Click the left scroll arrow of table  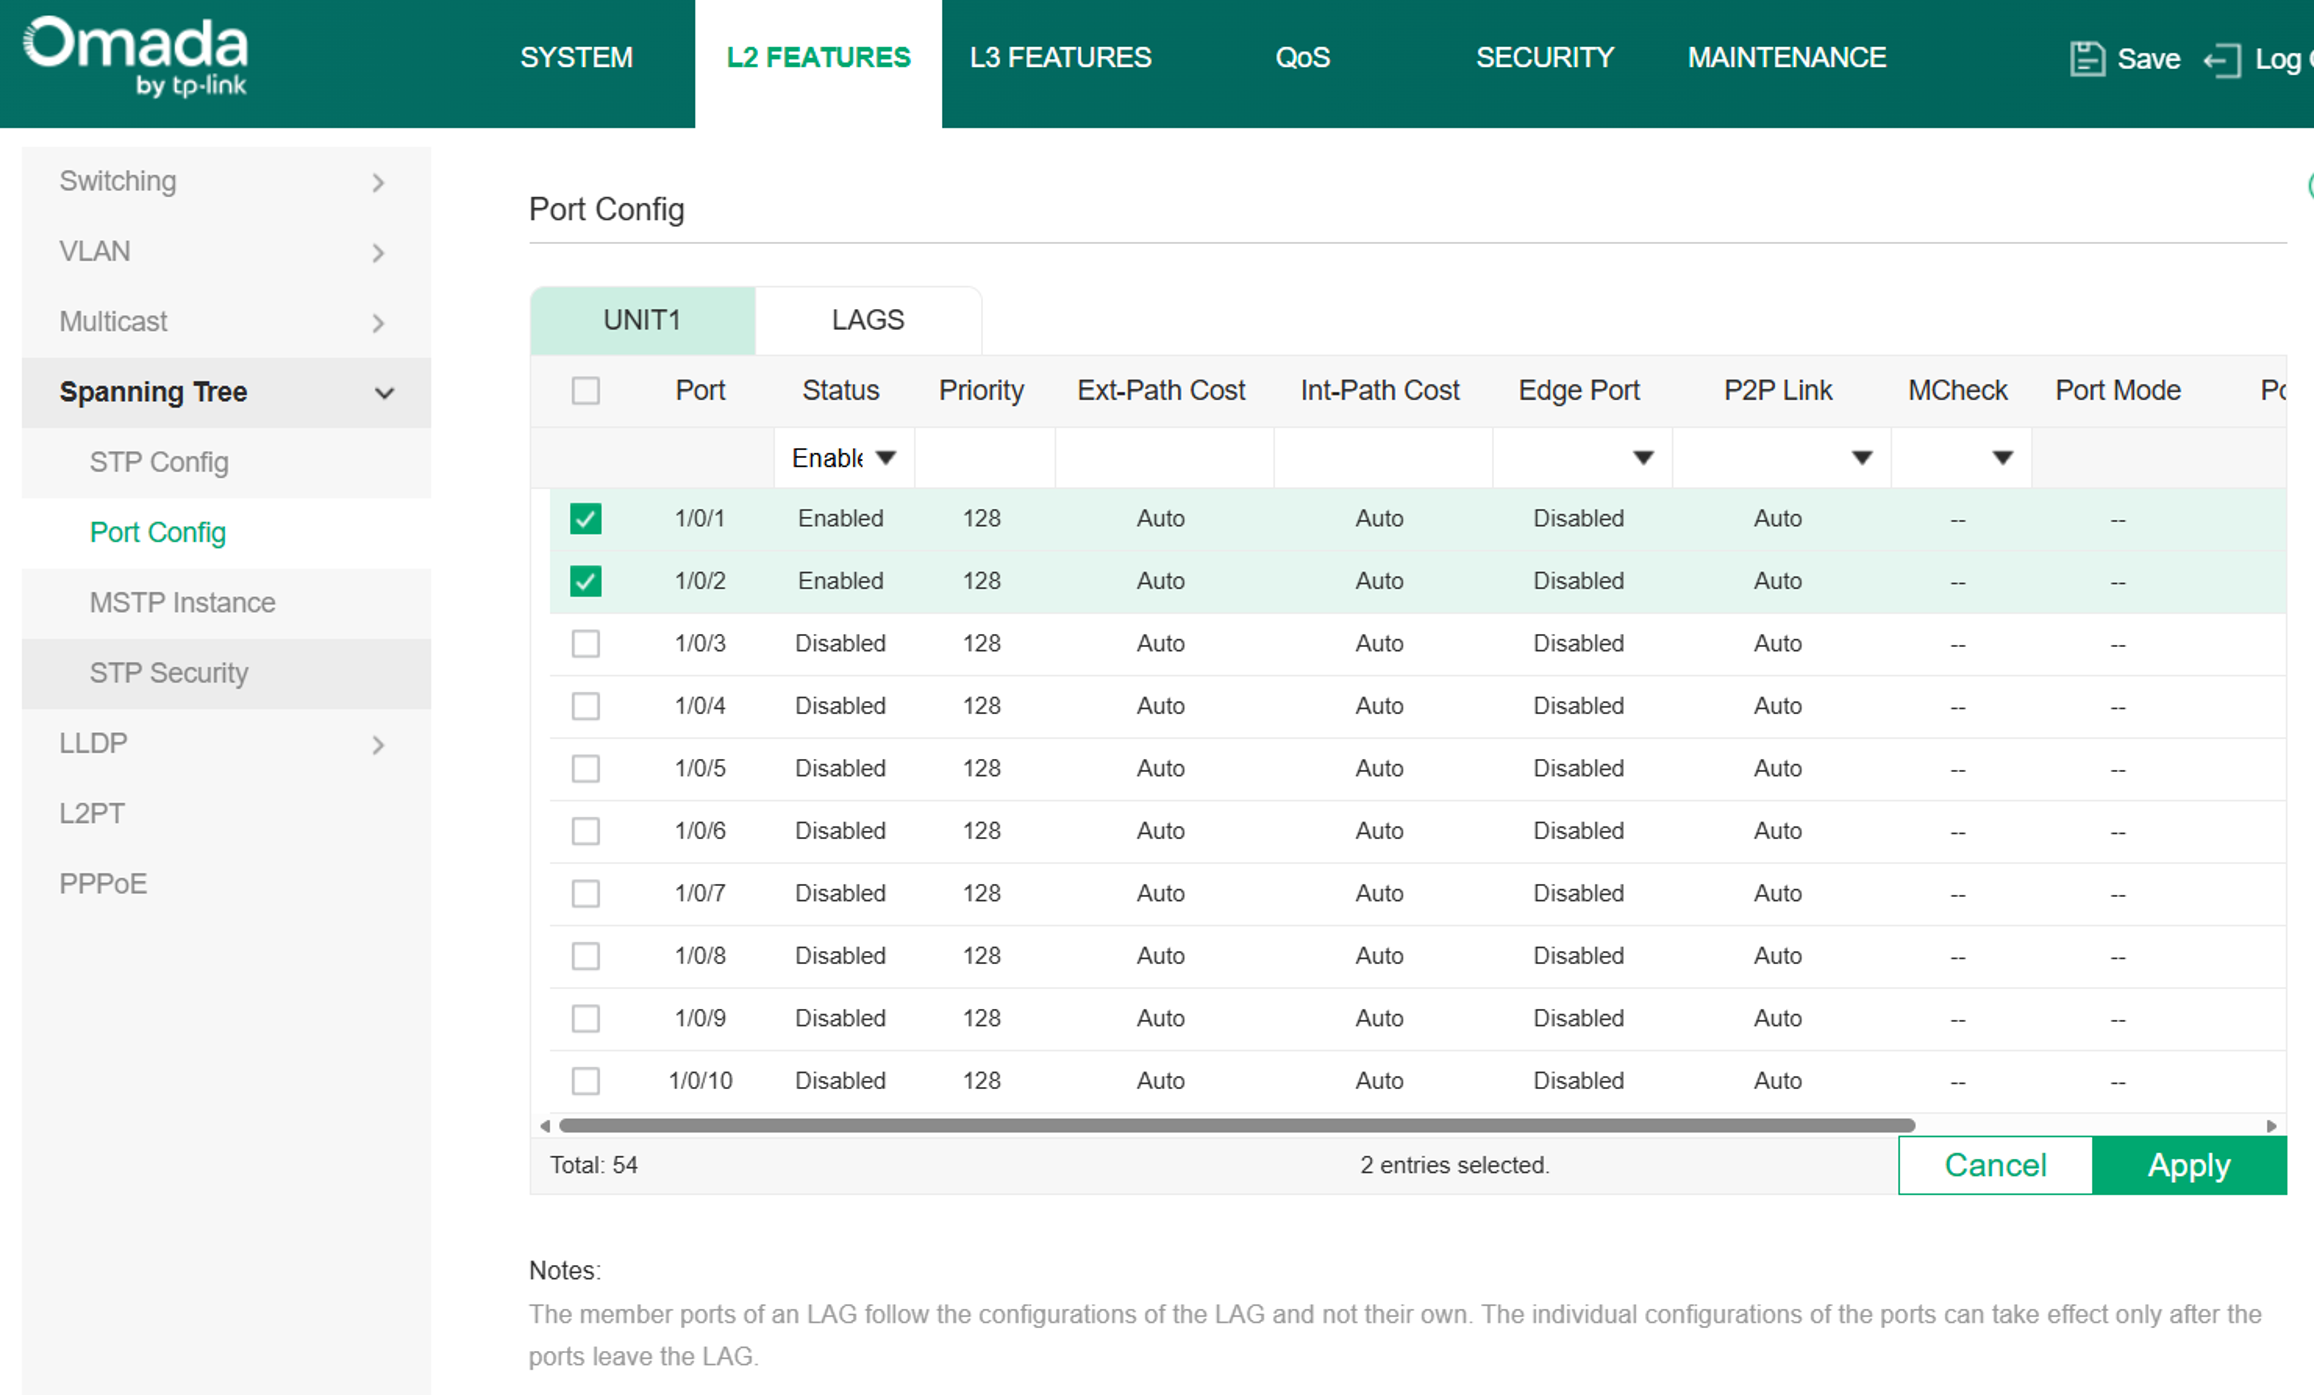tap(545, 1126)
